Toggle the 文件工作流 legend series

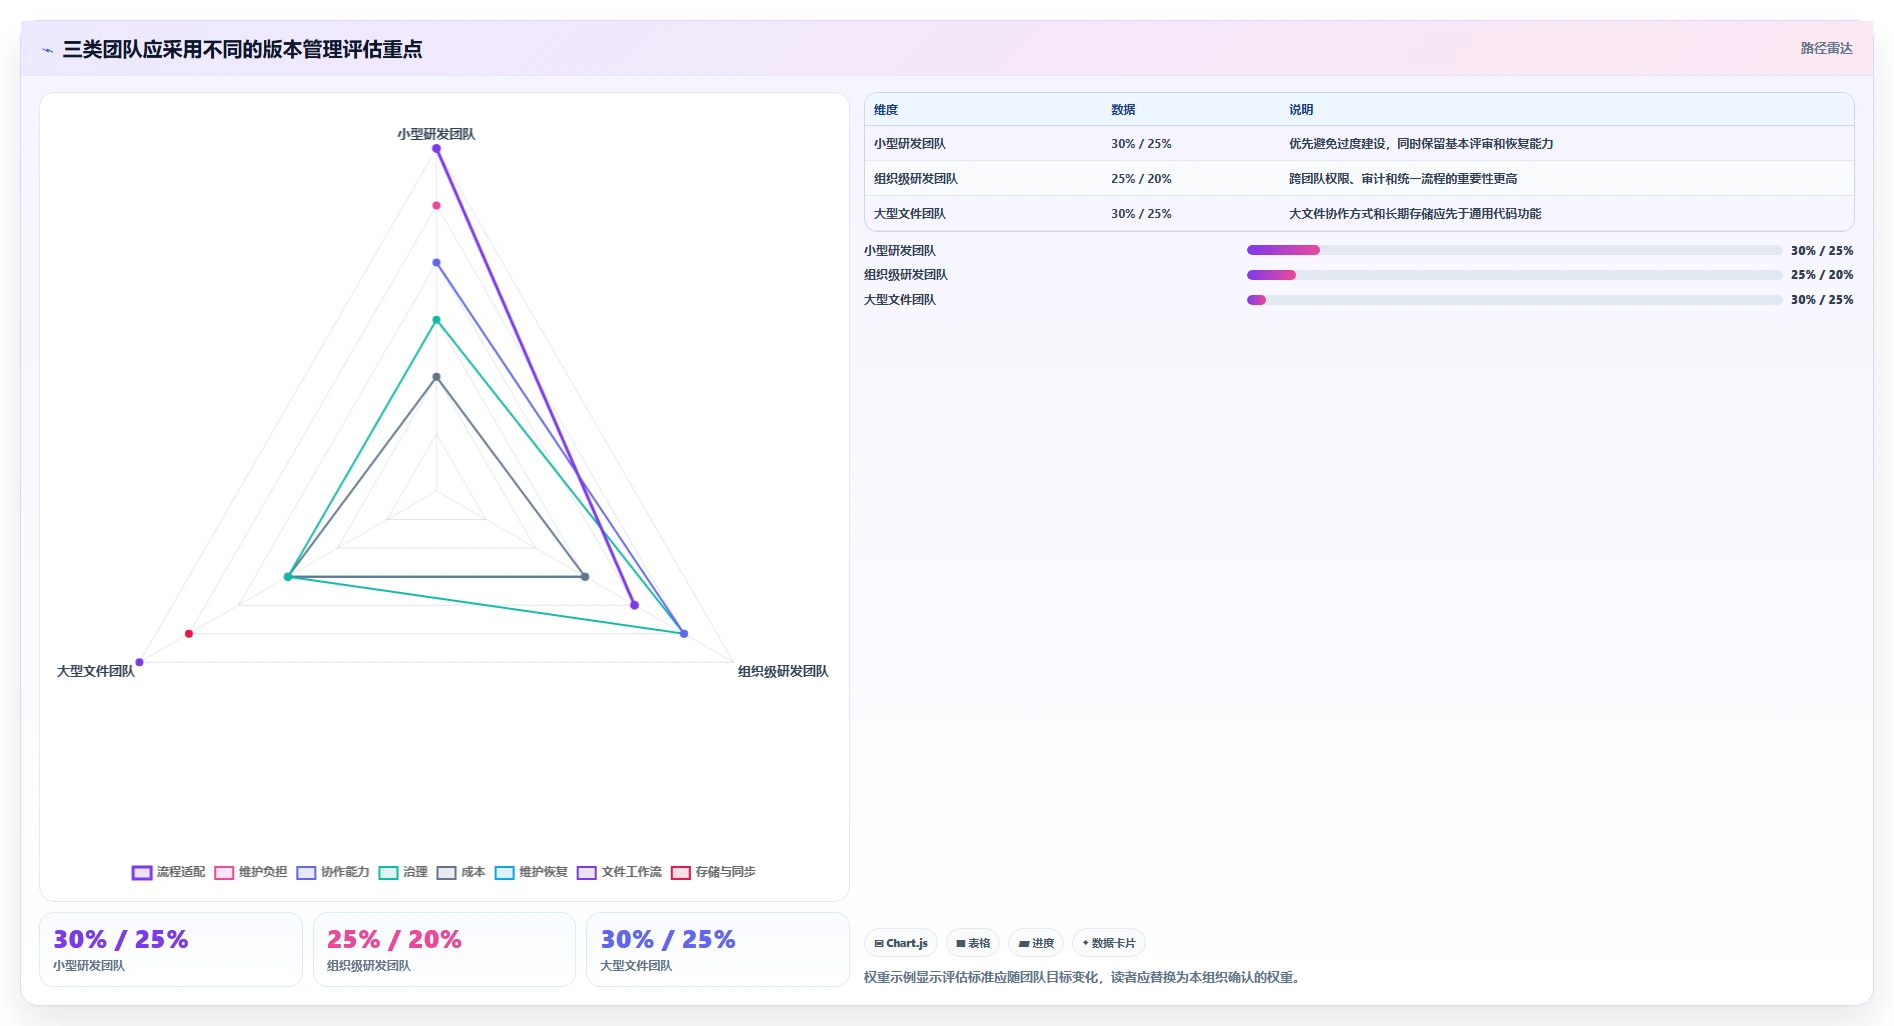click(619, 872)
